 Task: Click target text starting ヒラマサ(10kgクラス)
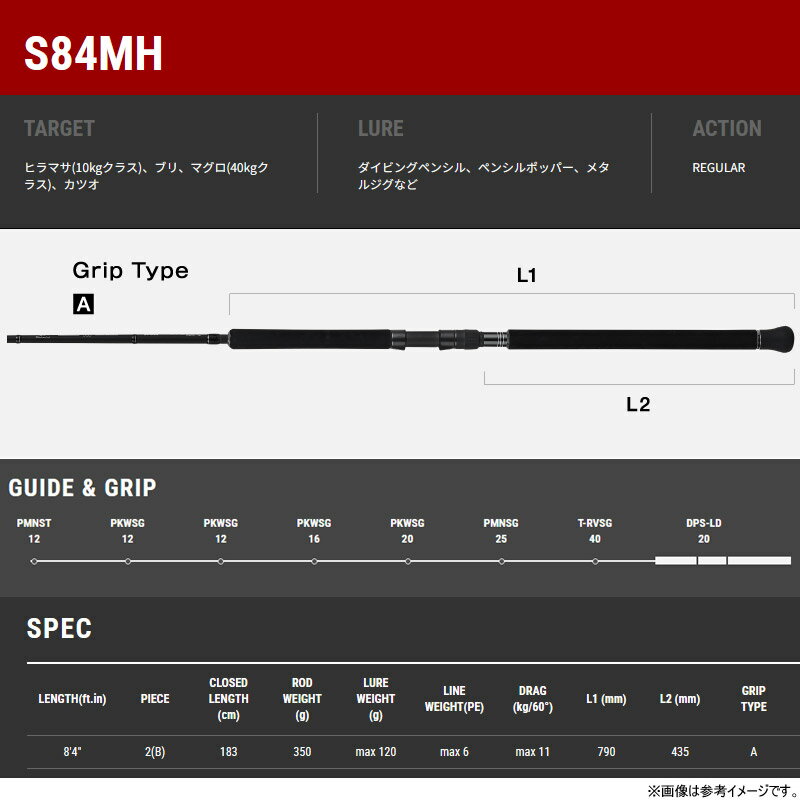146,176
